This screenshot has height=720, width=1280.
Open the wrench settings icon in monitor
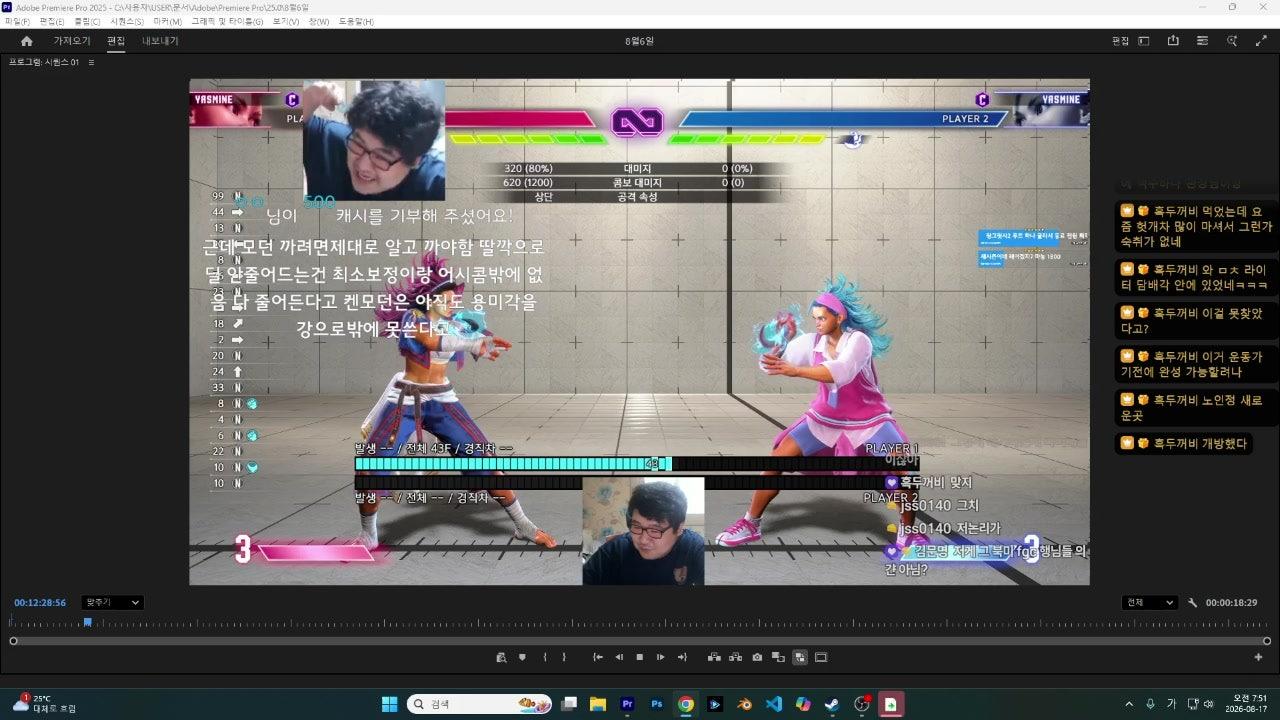click(1193, 603)
